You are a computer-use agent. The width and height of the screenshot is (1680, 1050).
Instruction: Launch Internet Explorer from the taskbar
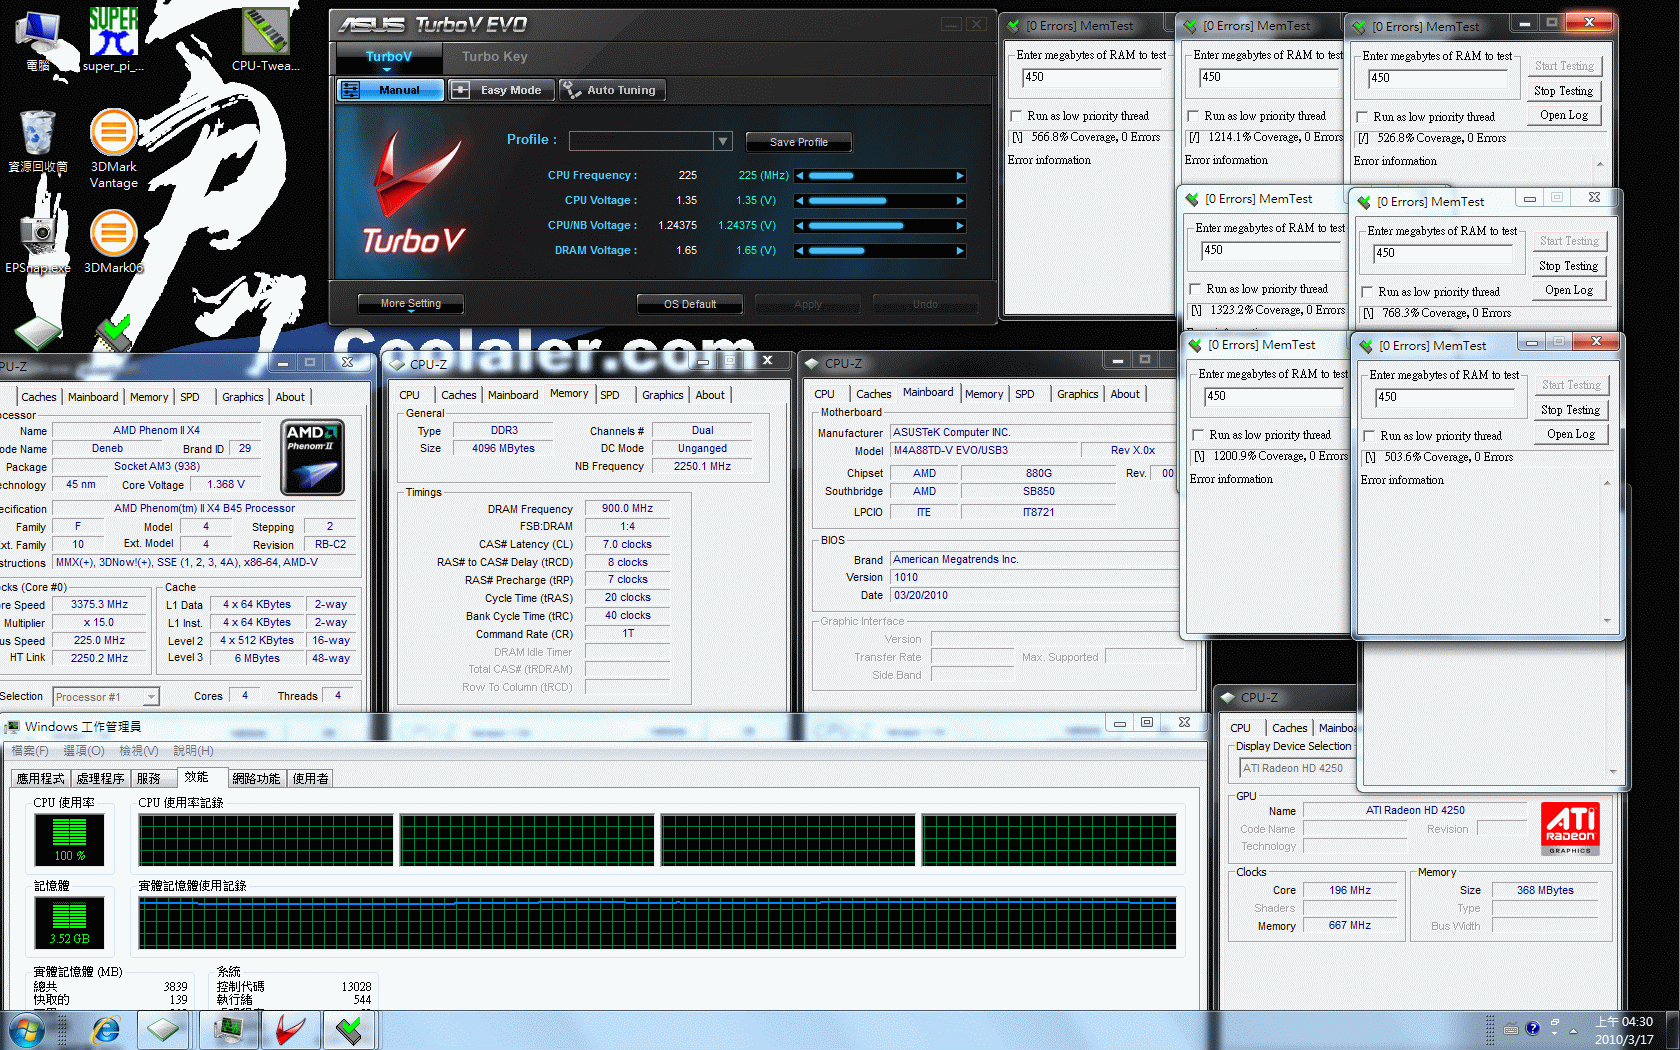[x=105, y=1030]
